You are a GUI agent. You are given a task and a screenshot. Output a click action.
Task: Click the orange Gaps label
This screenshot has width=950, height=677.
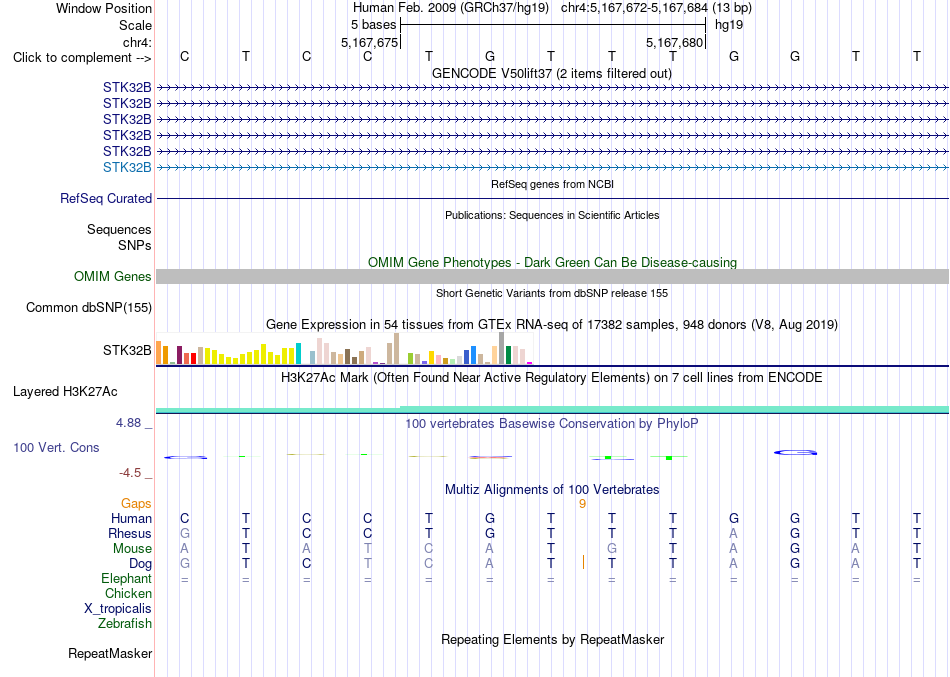[x=136, y=504]
